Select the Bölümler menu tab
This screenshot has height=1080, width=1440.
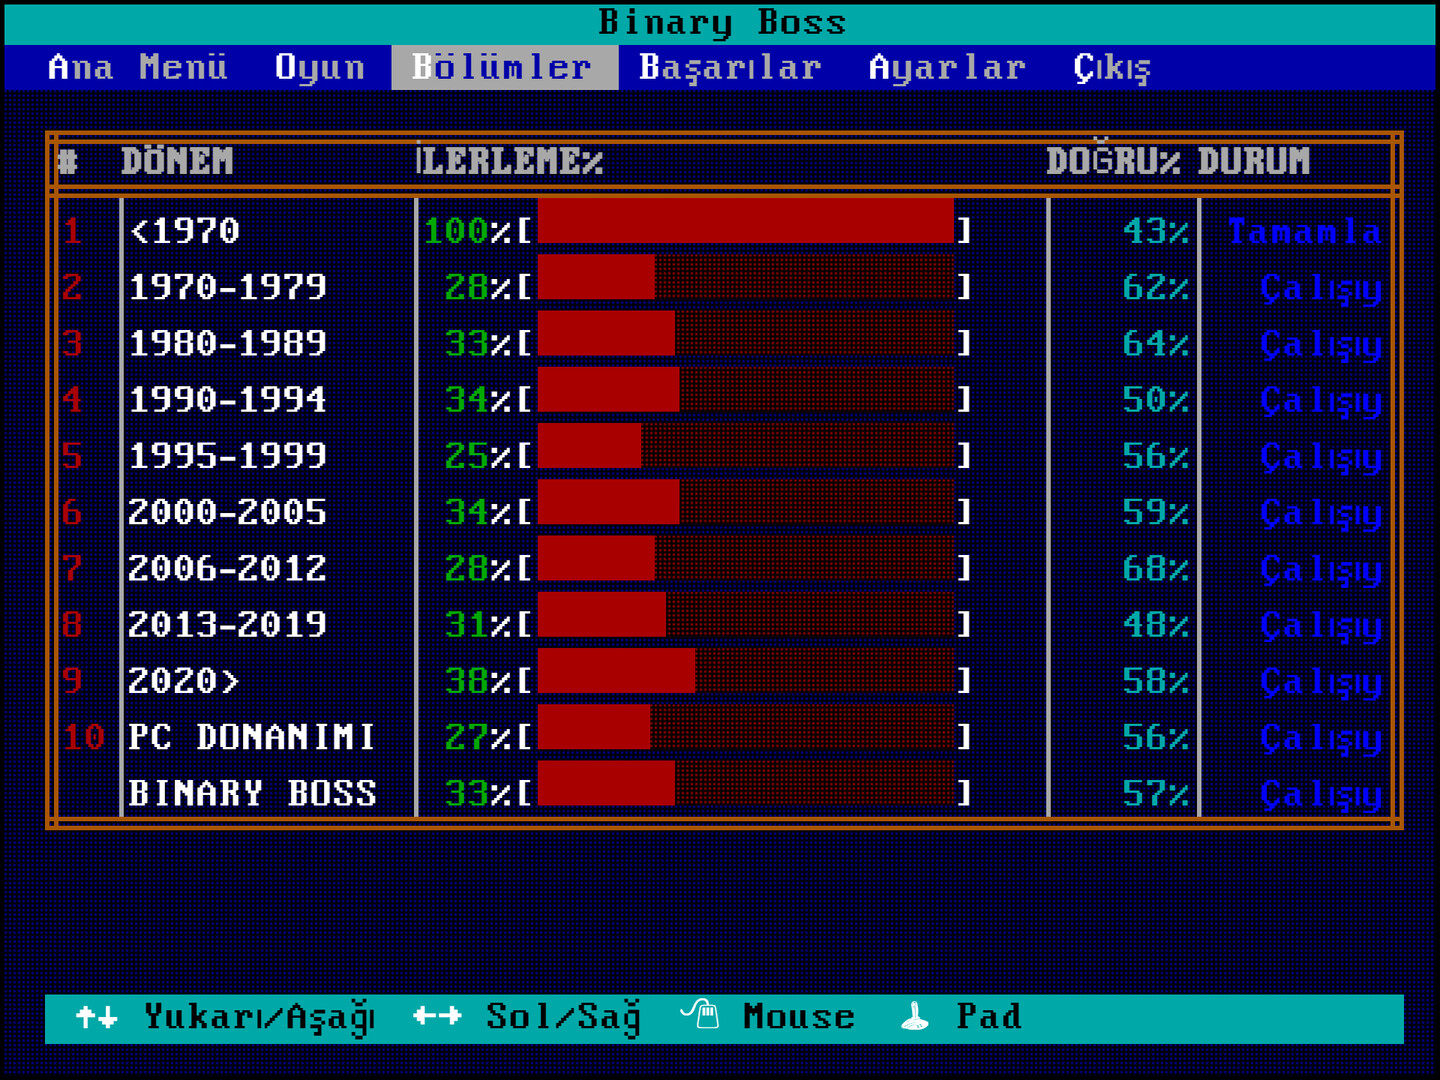(503, 68)
